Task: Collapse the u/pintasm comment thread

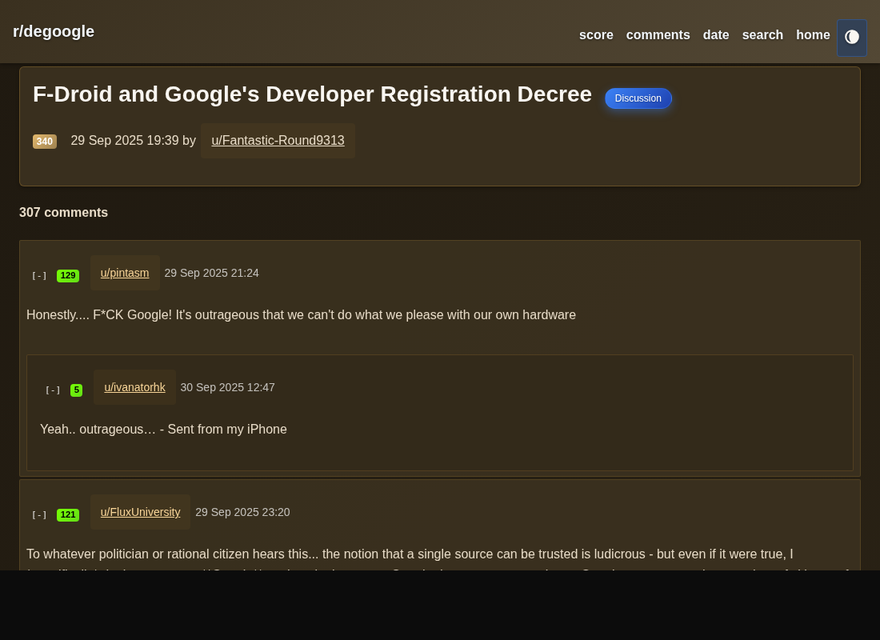Action: [x=39, y=276]
